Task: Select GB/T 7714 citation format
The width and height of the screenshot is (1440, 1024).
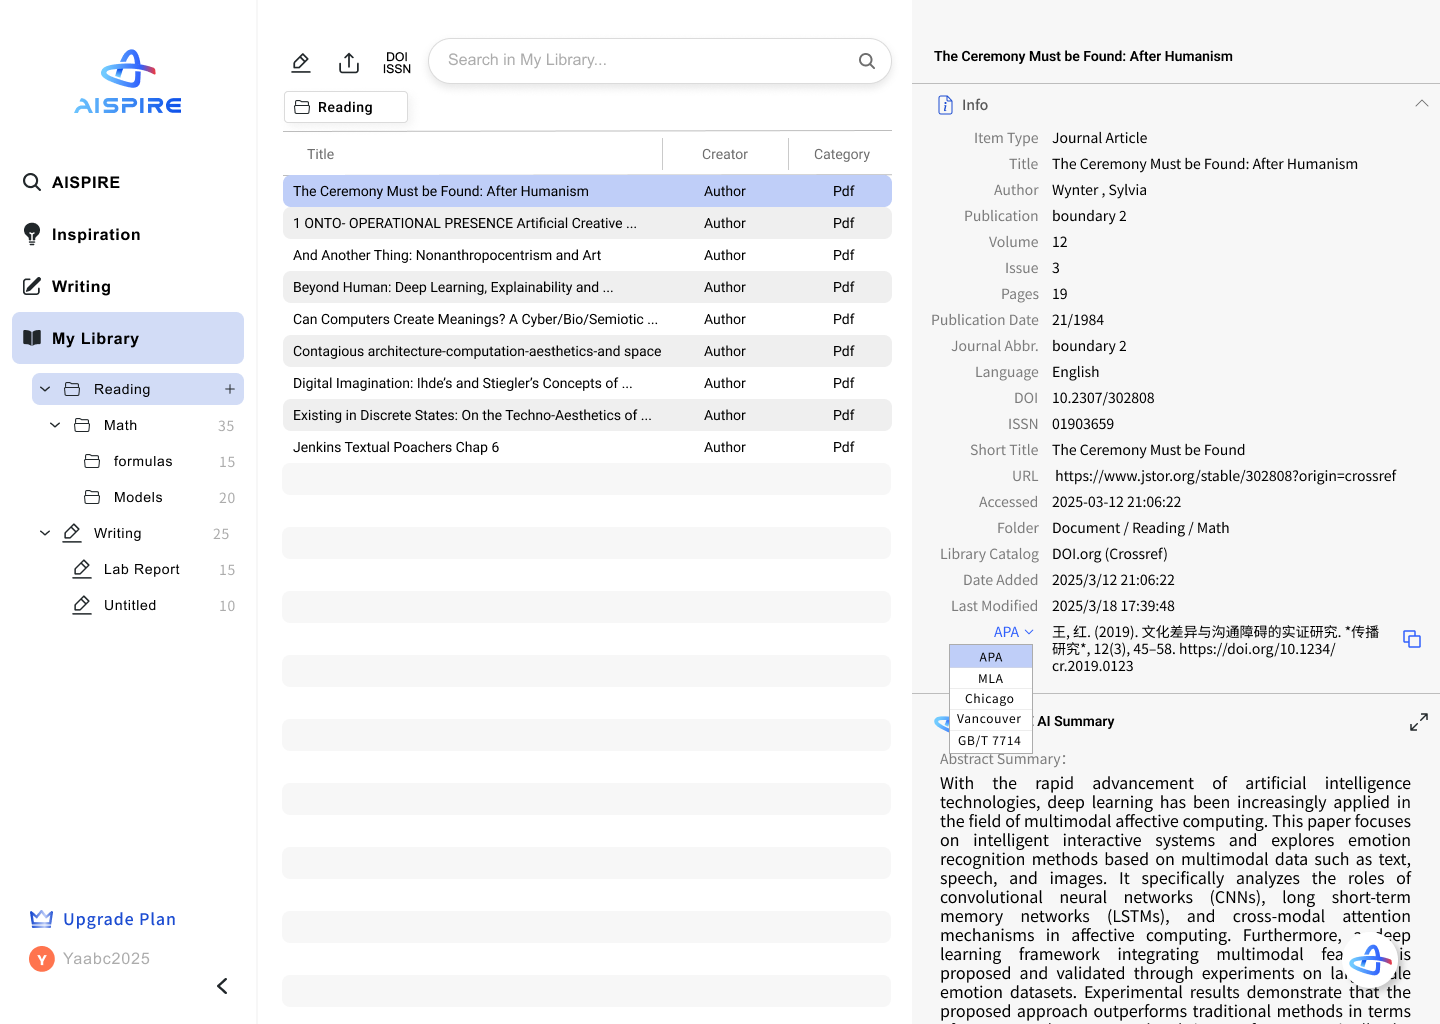Action: tap(990, 740)
